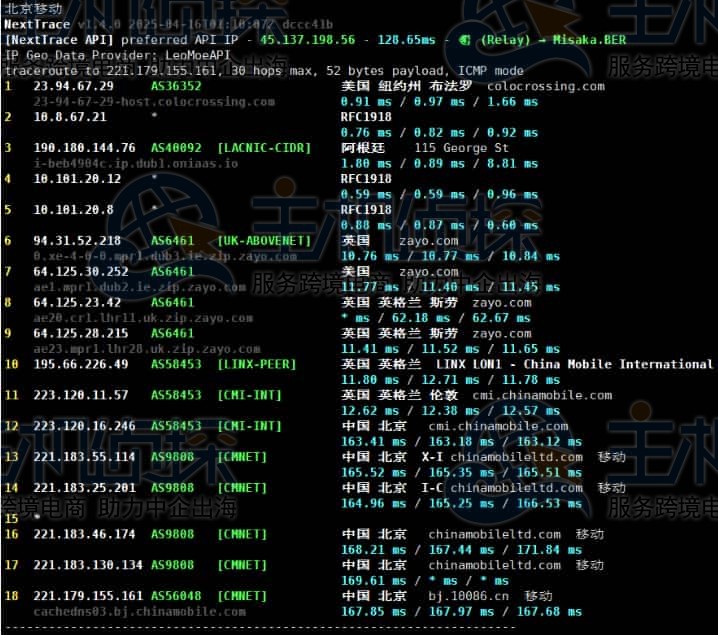718x635 pixels.
Task: Click the [LINX-PEER] tag on hop 10
Action: 257,364
